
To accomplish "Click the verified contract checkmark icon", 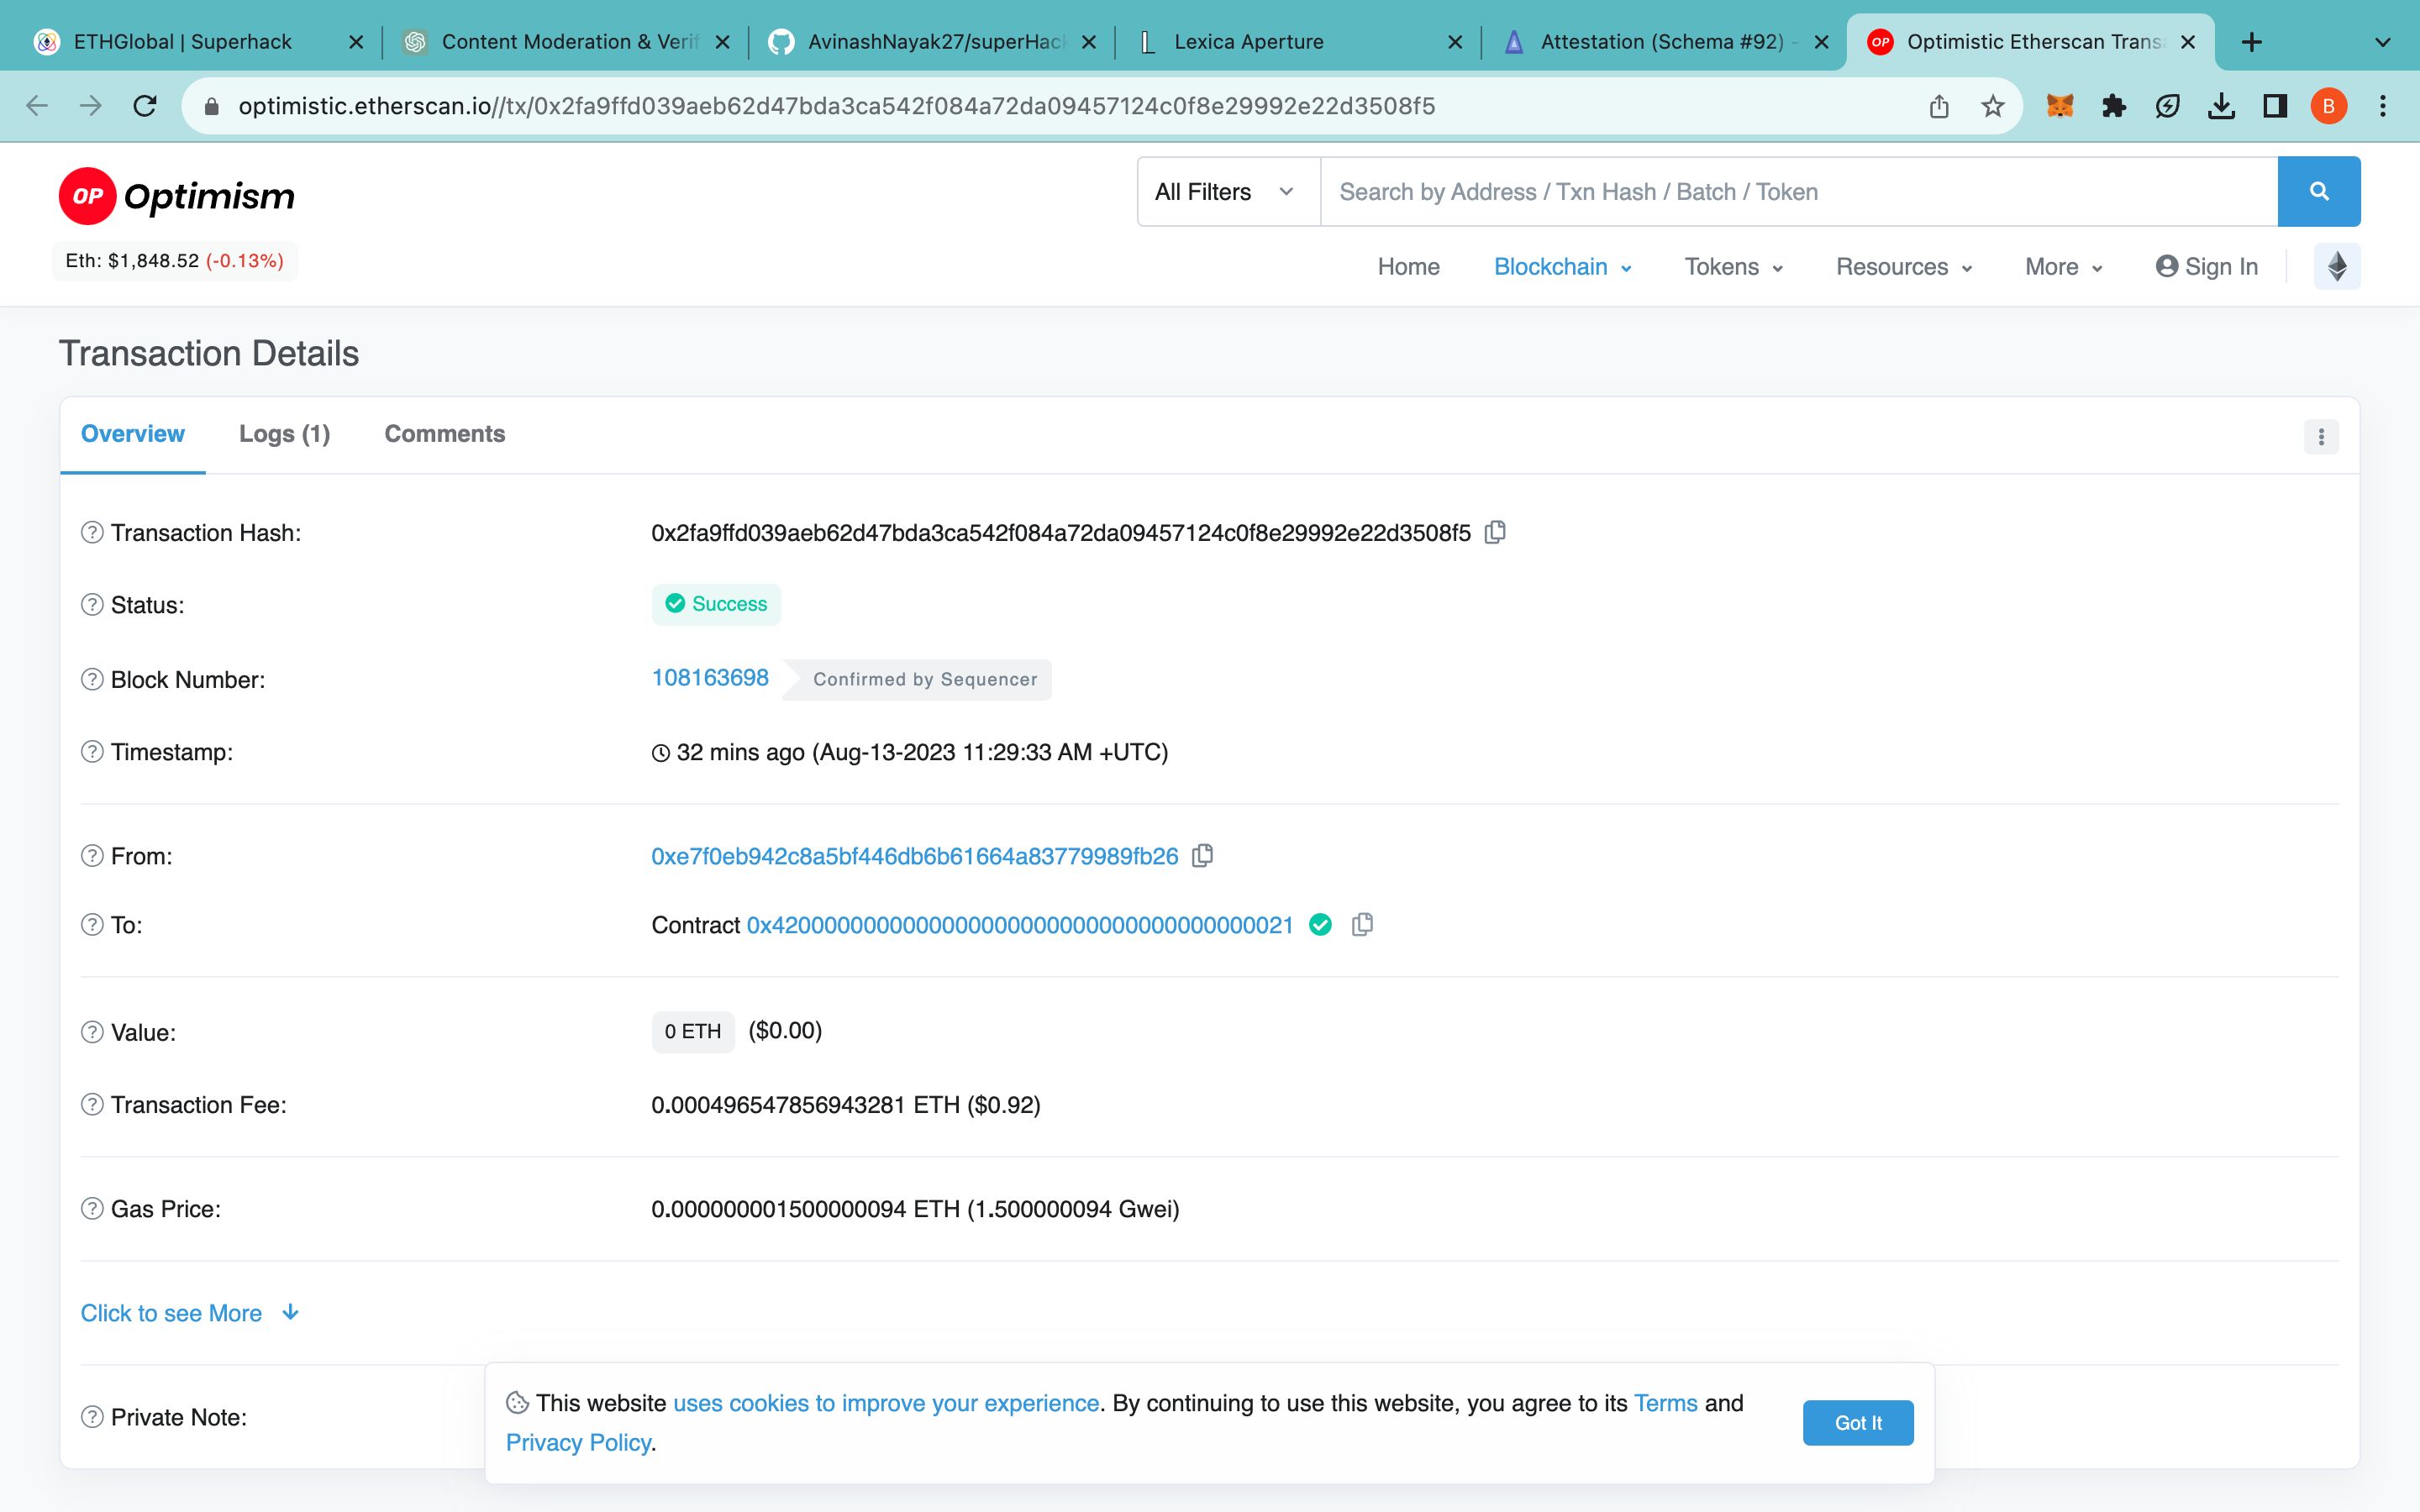I will click(1320, 925).
